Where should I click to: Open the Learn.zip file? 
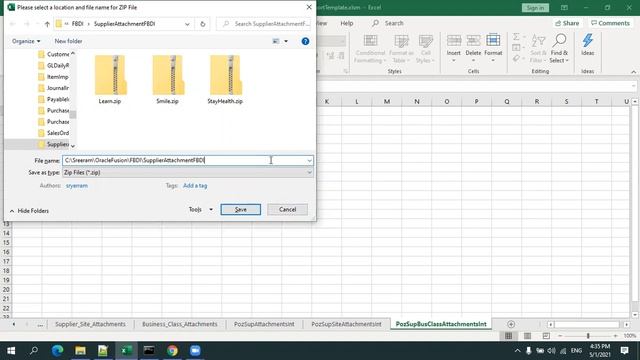coord(110,80)
